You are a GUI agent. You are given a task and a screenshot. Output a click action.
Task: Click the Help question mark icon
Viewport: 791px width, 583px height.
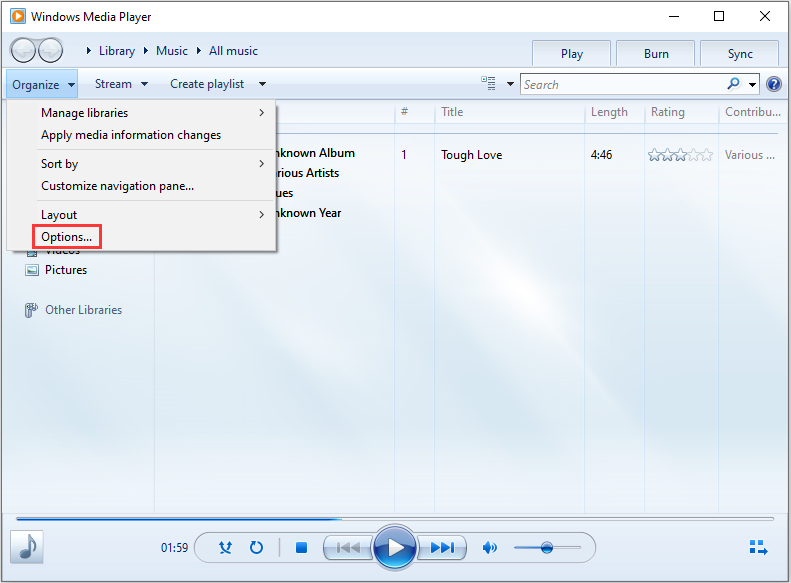click(x=773, y=84)
